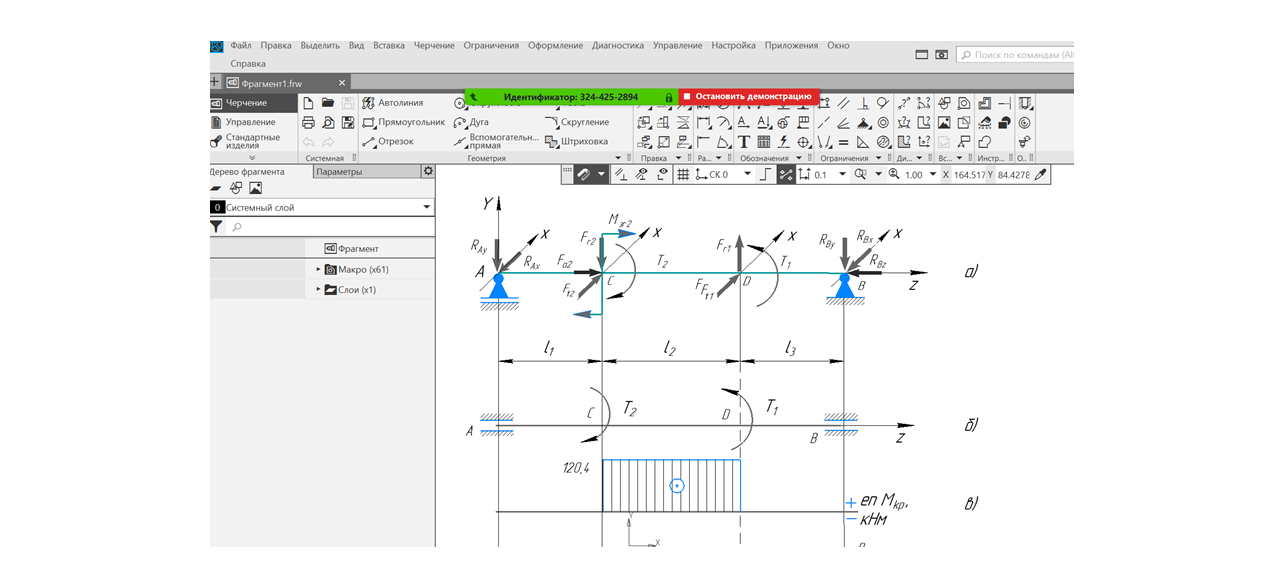Toggle the highlighted snap mode button
Viewport: 1284px width, 588px height.
pos(785,175)
